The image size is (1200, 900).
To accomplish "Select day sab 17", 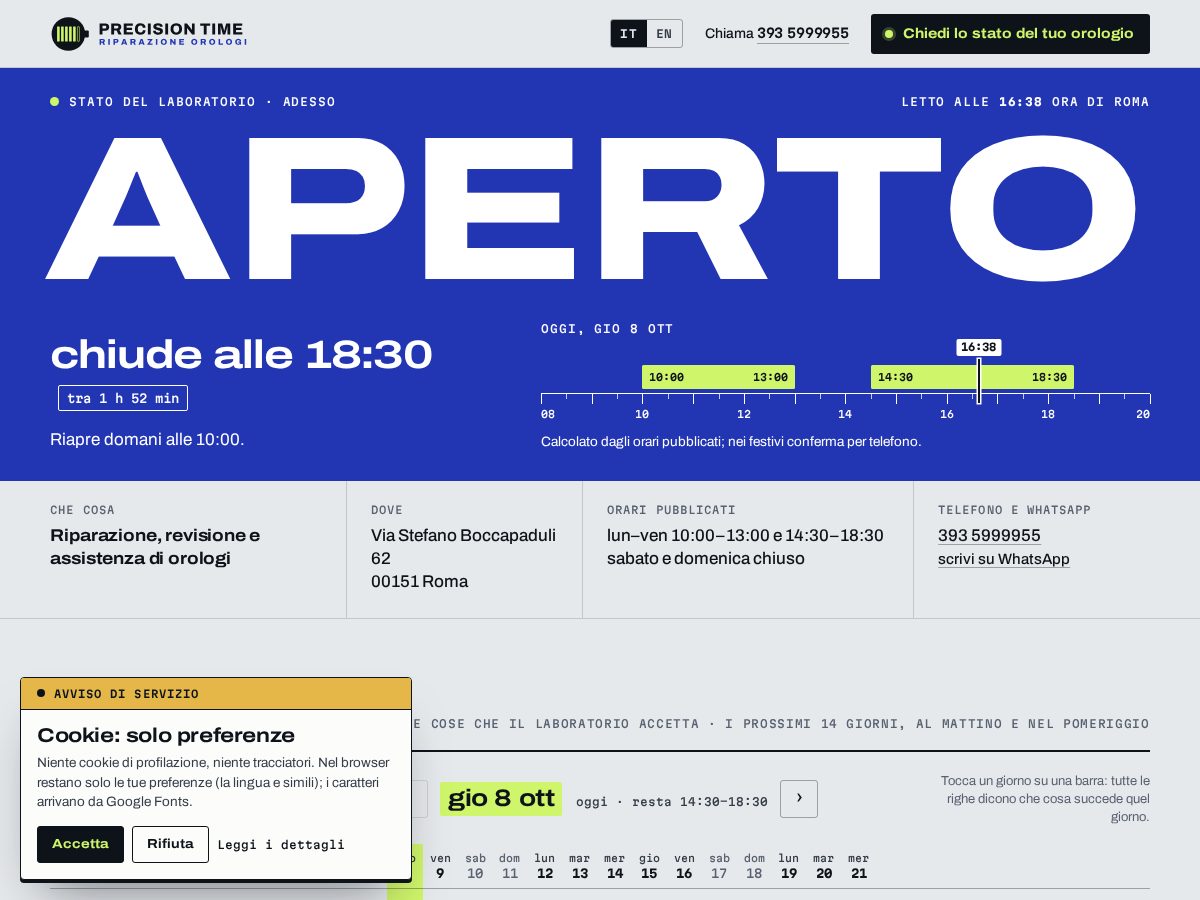I will click(719, 866).
